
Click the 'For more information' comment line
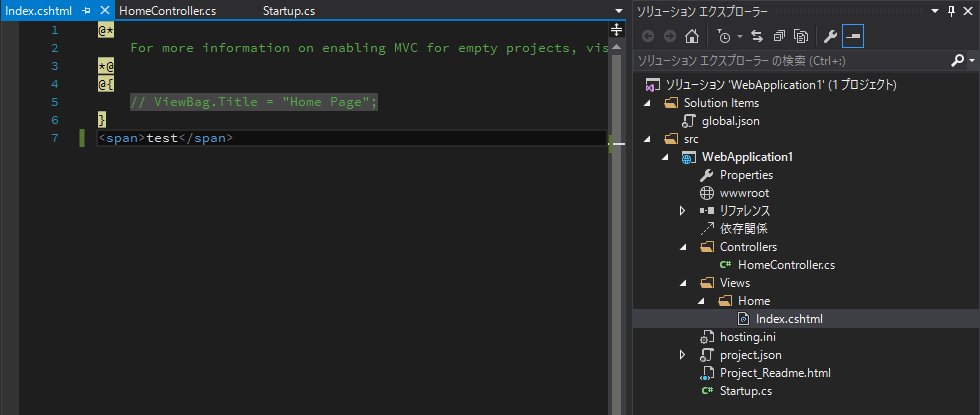369,48
